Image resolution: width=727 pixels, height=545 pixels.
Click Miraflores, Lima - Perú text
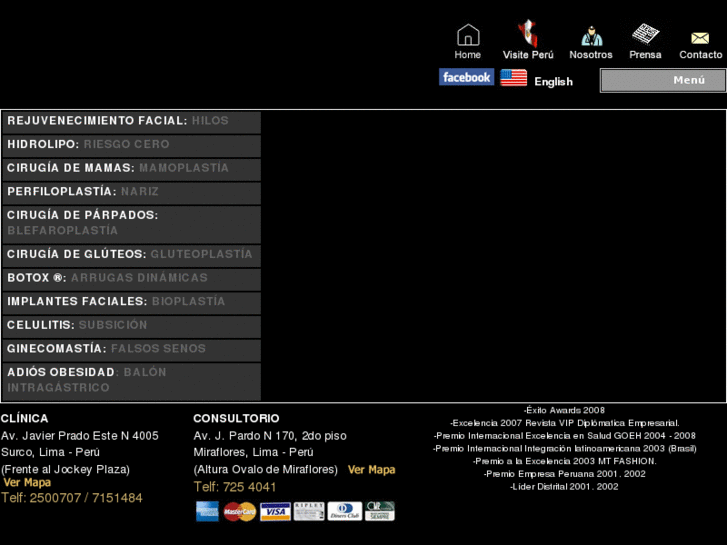click(254, 452)
